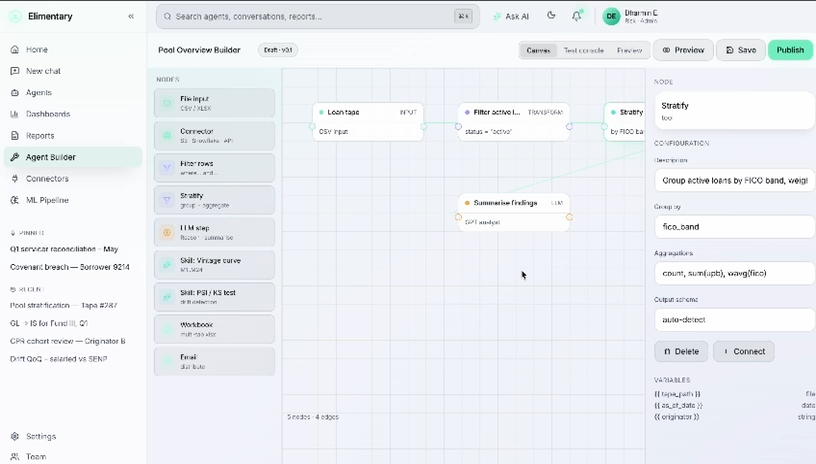Select Filter active node on canvas
The width and height of the screenshot is (816, 464).
514,122
